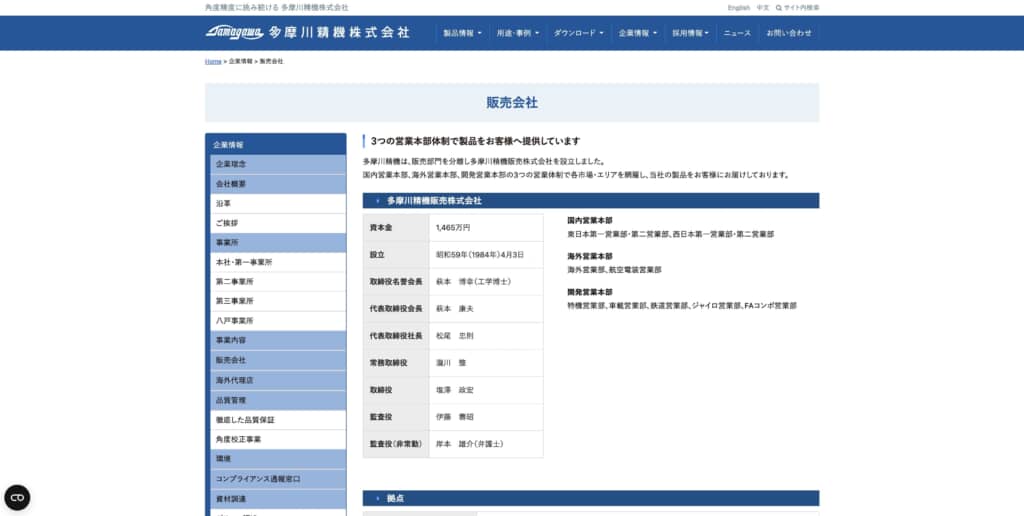Open 徹底した品質保証 in the sidebar

coord(278,420)
